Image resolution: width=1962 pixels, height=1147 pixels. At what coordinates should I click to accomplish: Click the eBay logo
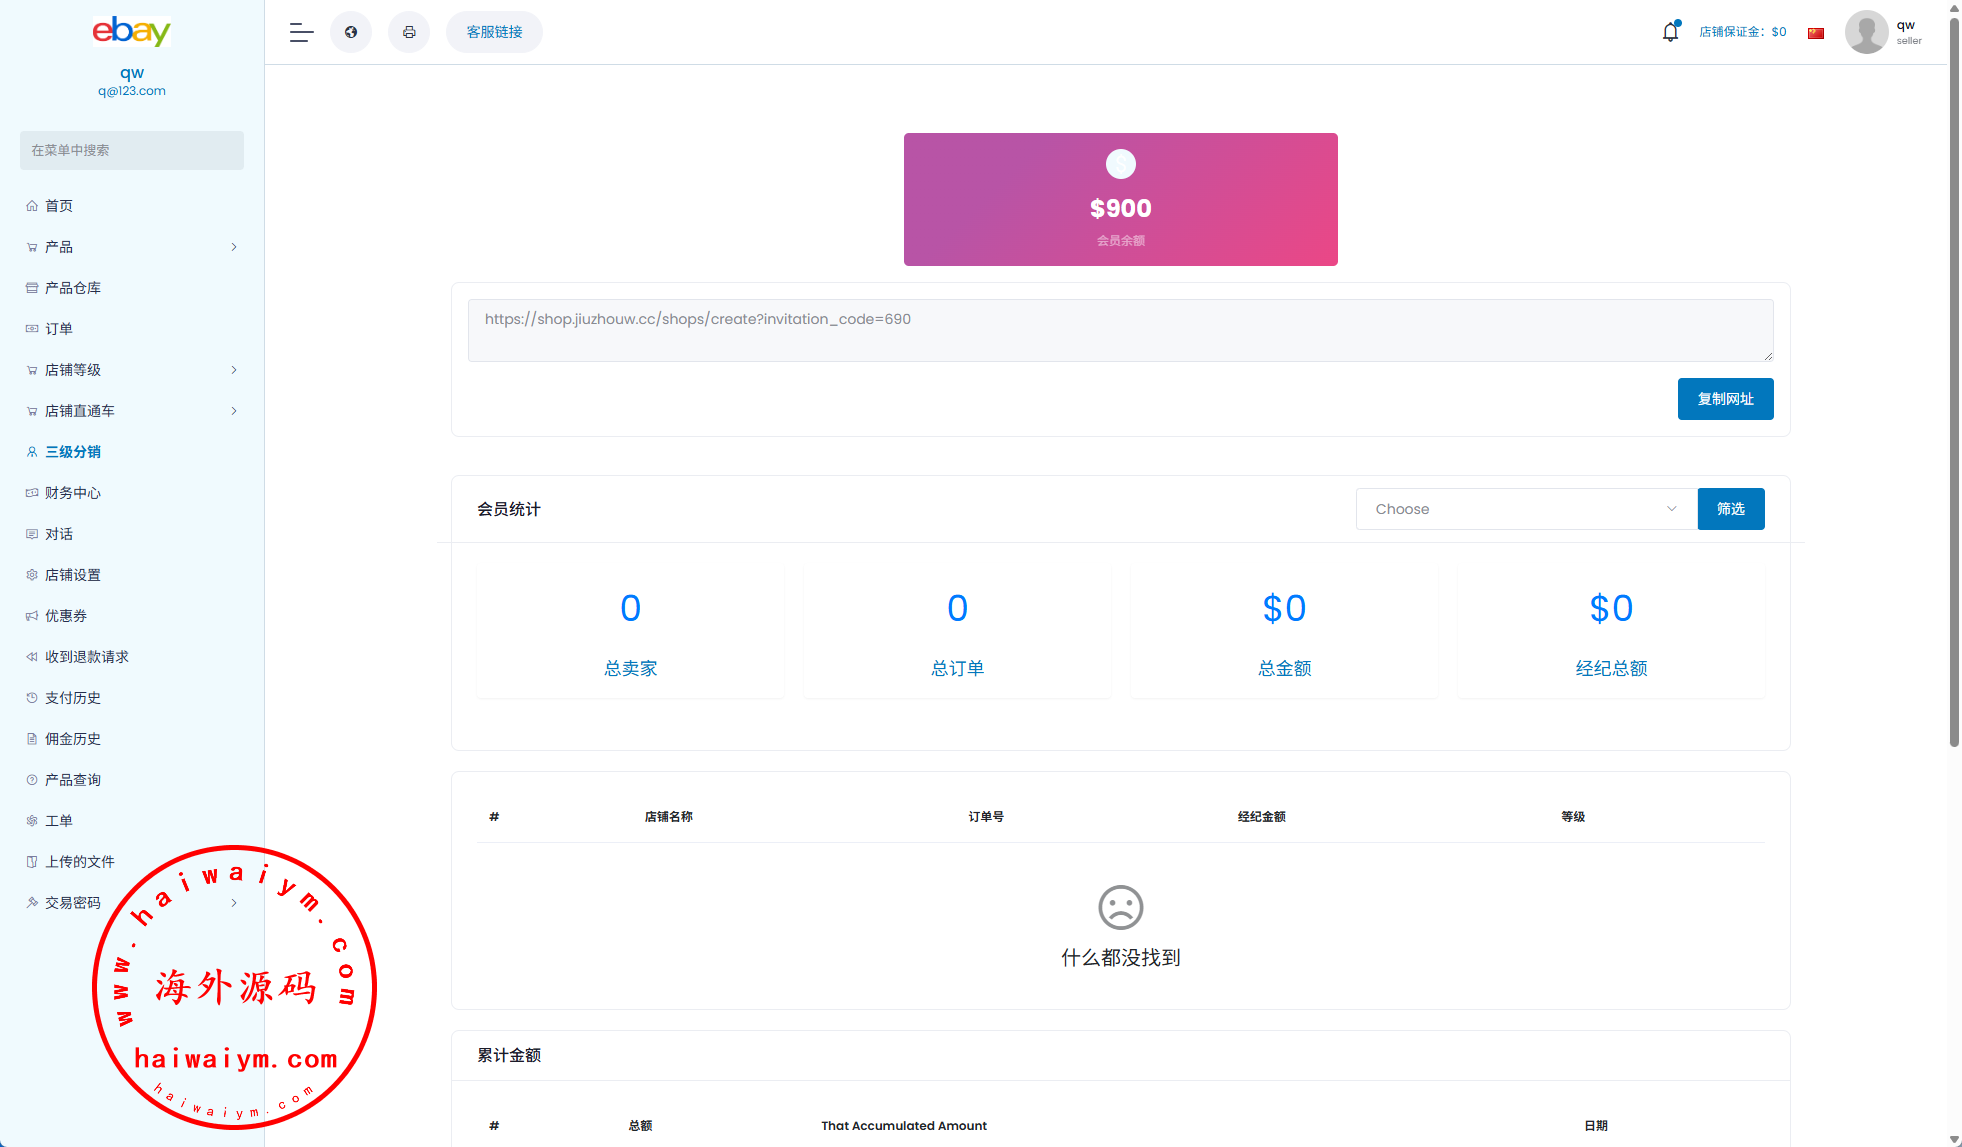[x=131, y=31]
